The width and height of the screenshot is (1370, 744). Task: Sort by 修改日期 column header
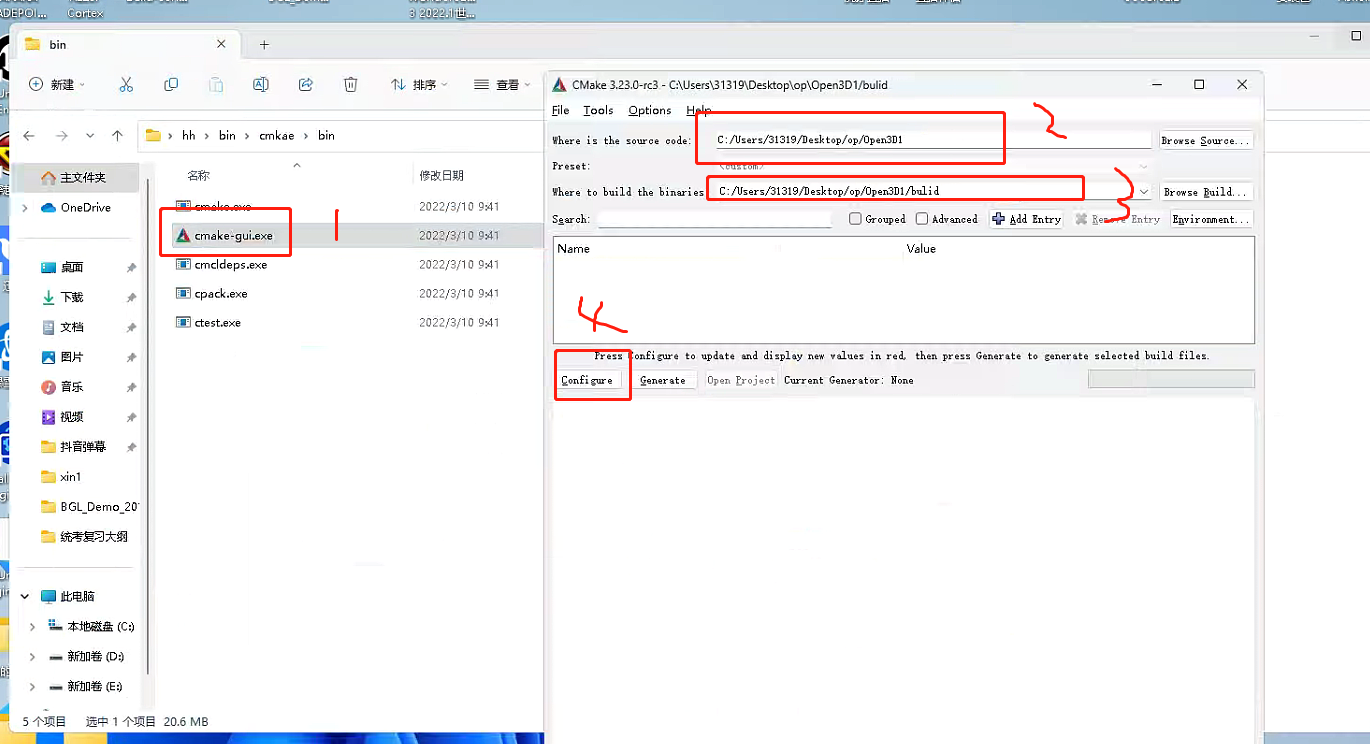(441, 176)
